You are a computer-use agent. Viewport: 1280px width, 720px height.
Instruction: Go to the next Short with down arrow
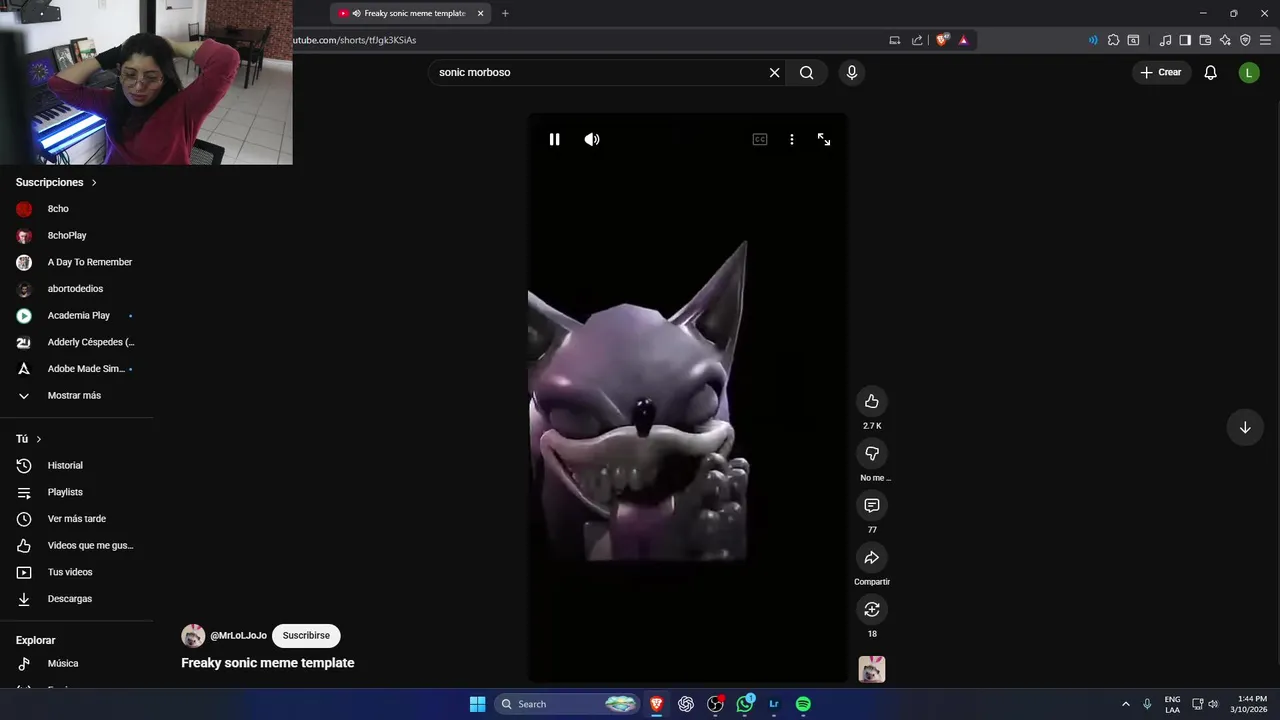[x=1245, y=427]
